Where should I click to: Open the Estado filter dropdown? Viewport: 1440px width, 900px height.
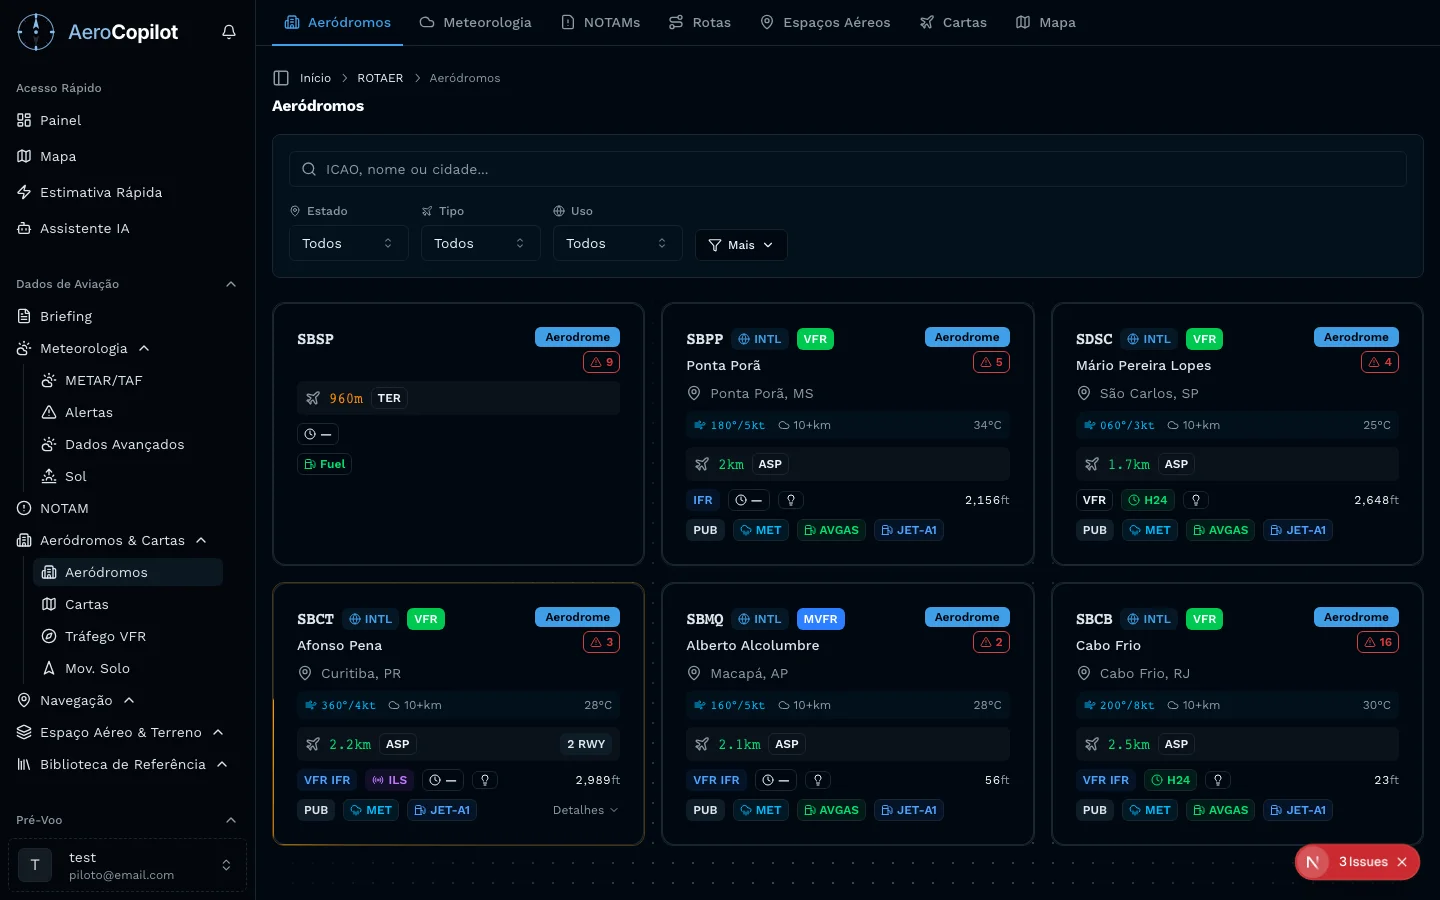[x=348, y=243]
